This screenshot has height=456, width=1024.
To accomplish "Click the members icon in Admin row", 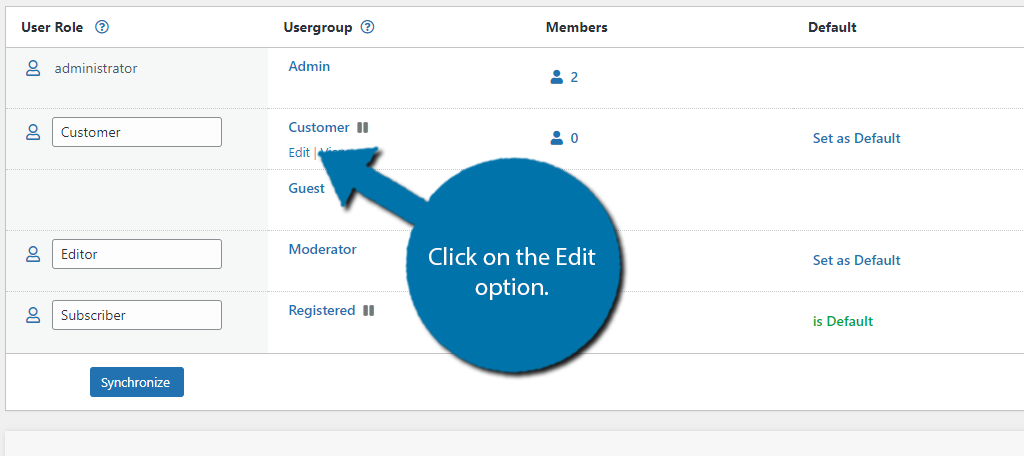I will pos(557,77).
